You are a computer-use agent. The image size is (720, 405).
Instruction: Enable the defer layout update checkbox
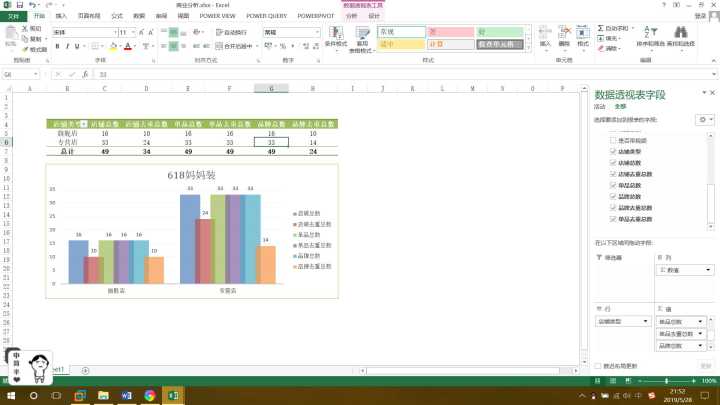click(598, 367)
